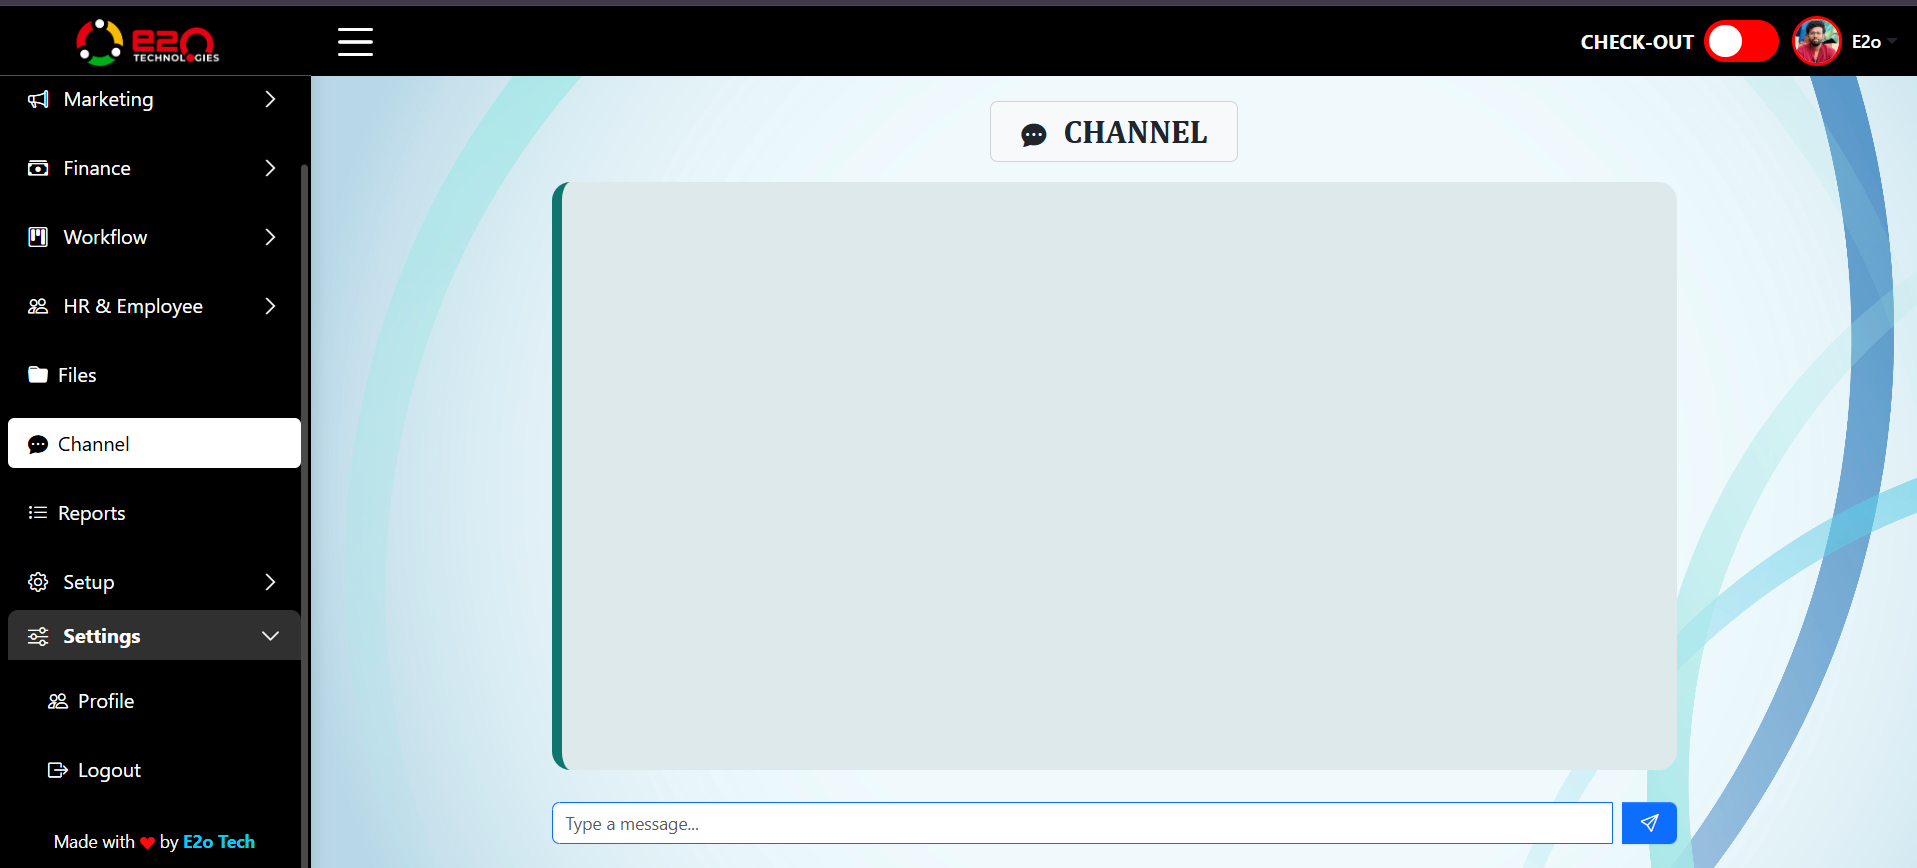The width and height of the screenshot is (1917, 868).
Task: Click Logout in the sidebar
Action: tap(109, 770)
